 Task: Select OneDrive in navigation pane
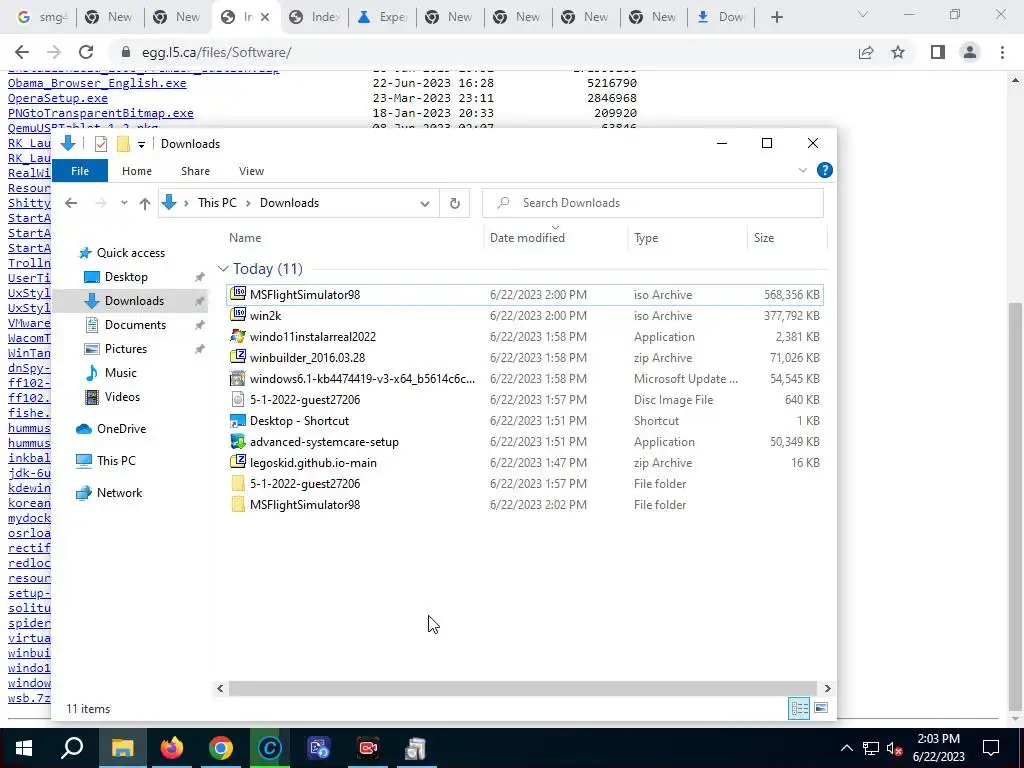point(121,429)
